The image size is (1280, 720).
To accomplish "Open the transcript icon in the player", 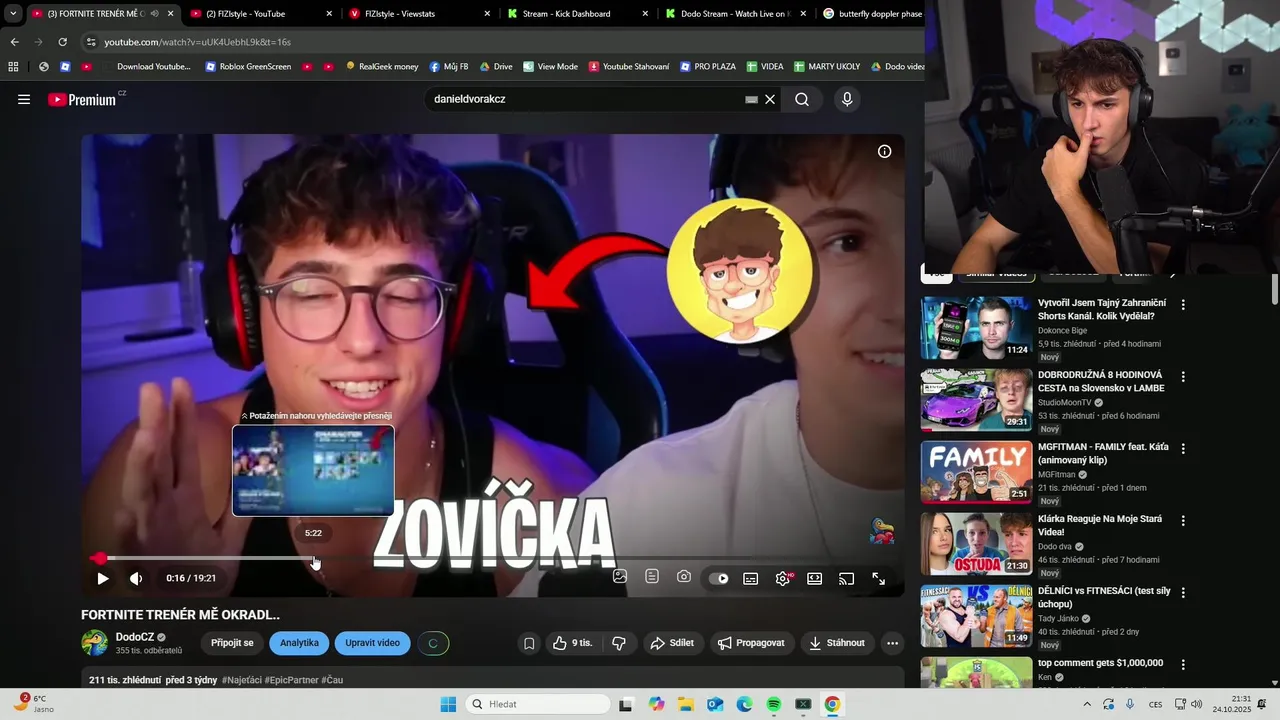I will coord(652,577).
